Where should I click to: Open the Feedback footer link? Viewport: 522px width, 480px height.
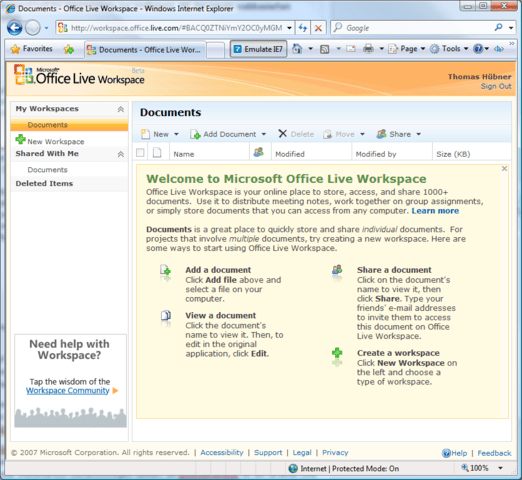point(494,453)
